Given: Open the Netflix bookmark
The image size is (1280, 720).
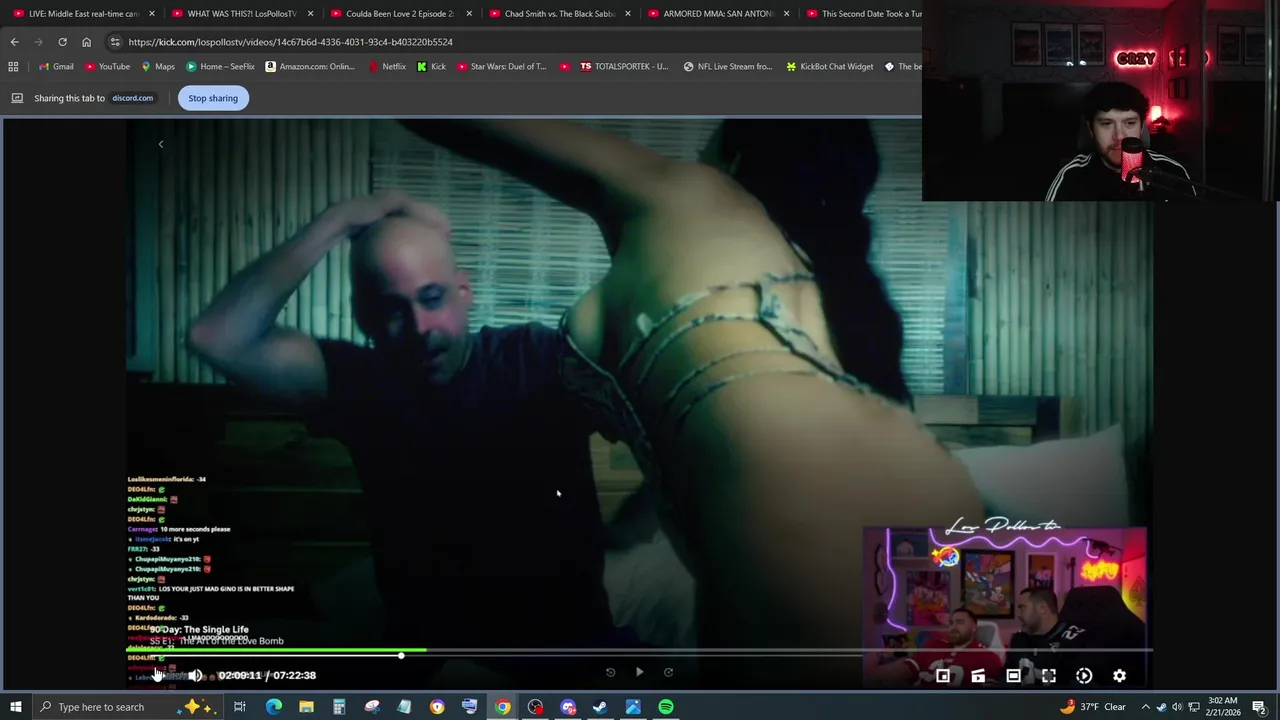Looking at the screenshot, I should point(387,67).
